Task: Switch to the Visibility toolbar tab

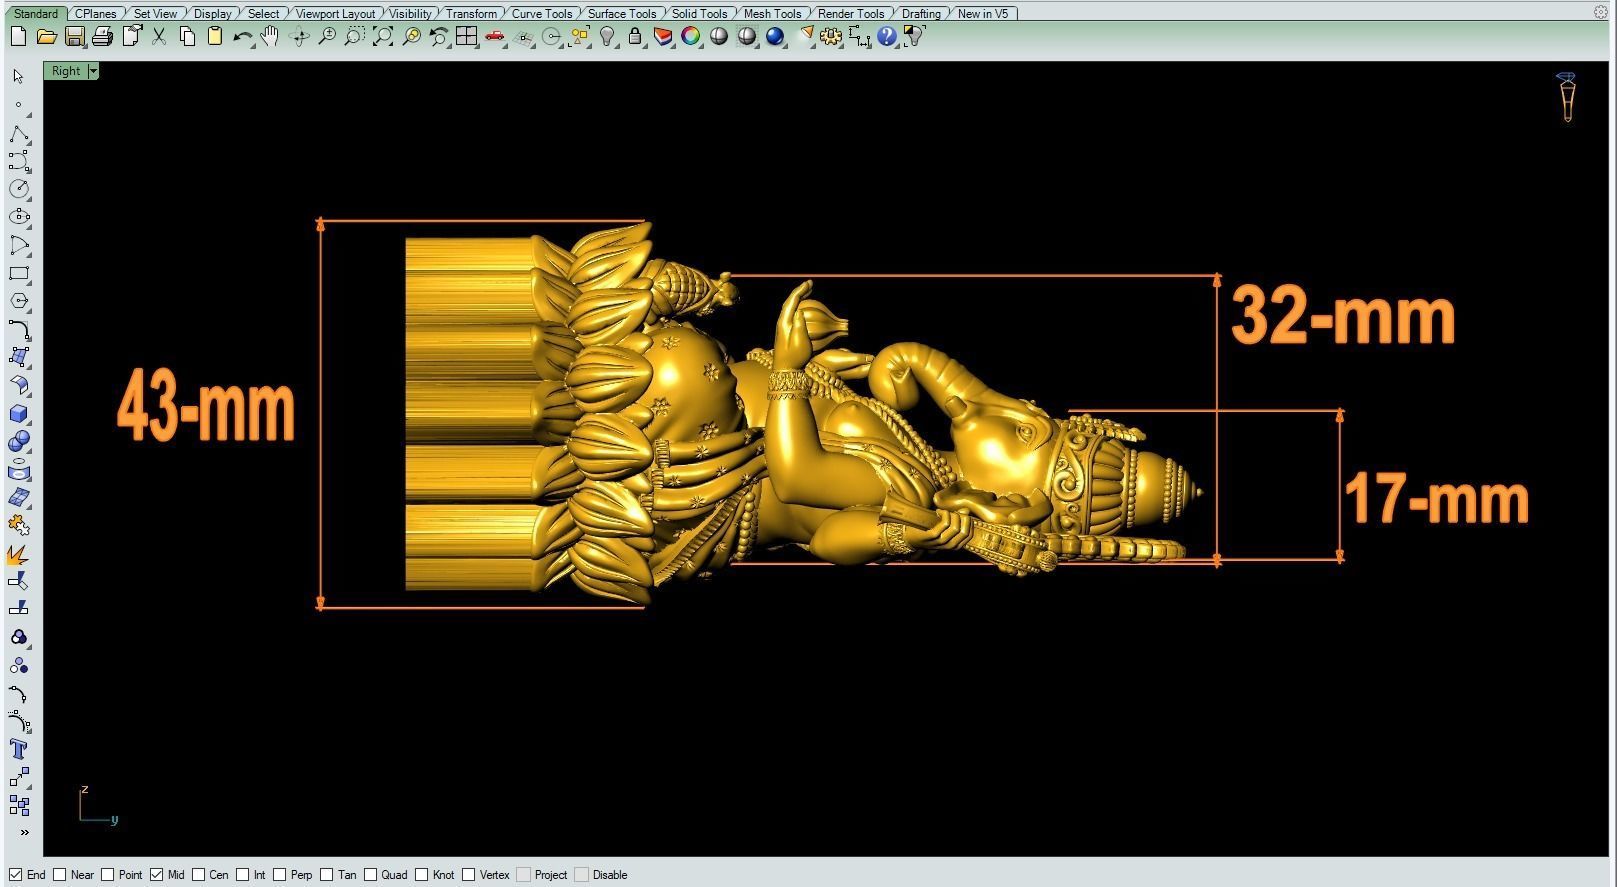Action: 410,14
